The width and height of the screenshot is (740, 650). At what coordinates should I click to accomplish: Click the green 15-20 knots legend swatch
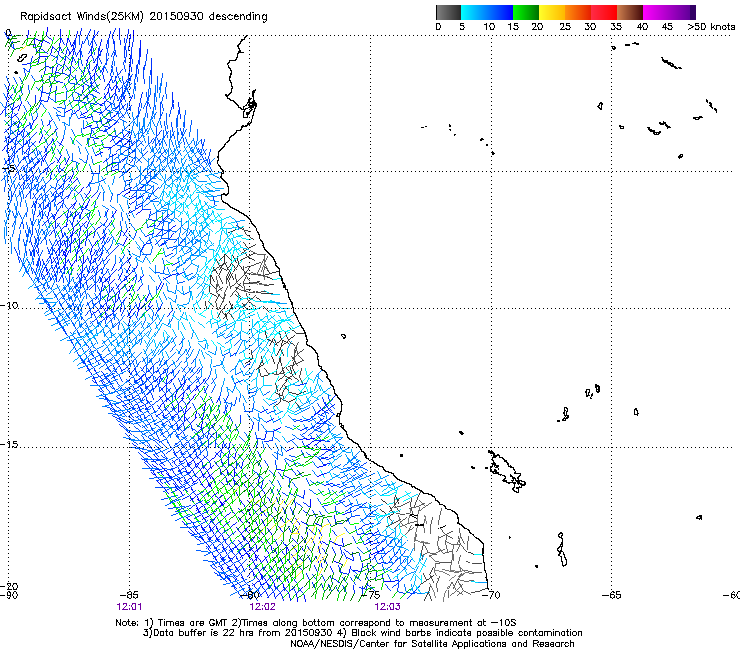coord(526,12)
